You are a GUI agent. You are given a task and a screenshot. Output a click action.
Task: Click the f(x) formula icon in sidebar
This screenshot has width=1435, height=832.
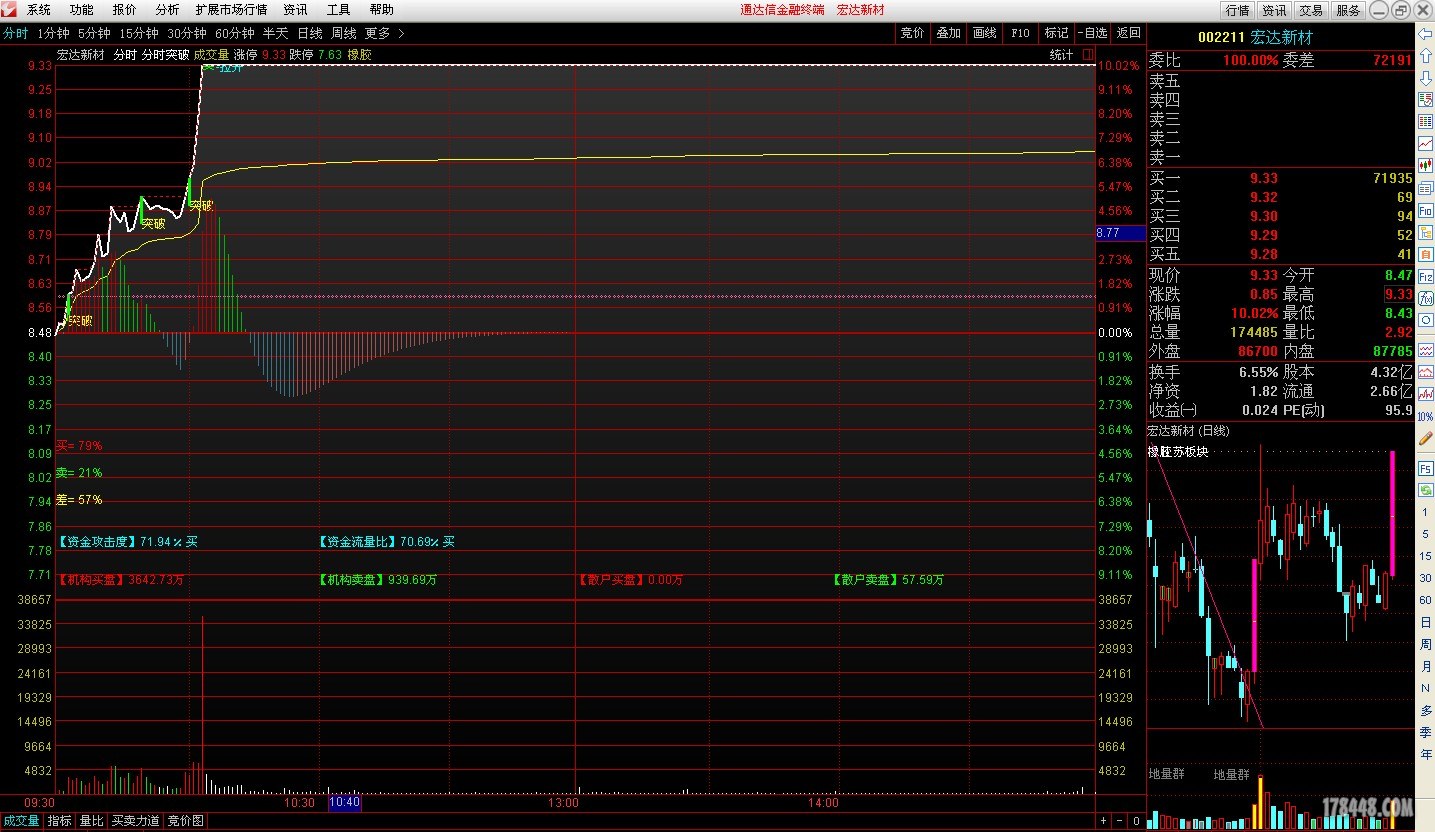point(1425,298)
